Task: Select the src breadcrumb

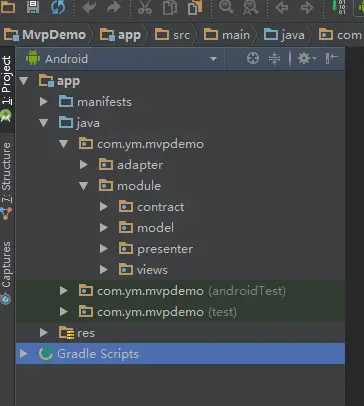Action: click(x=172, y=35)
